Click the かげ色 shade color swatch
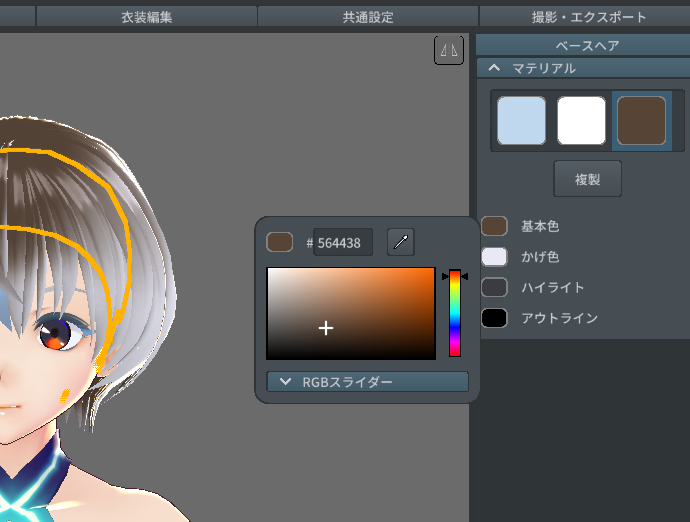The image size is (690, 522). coord(495,257)
